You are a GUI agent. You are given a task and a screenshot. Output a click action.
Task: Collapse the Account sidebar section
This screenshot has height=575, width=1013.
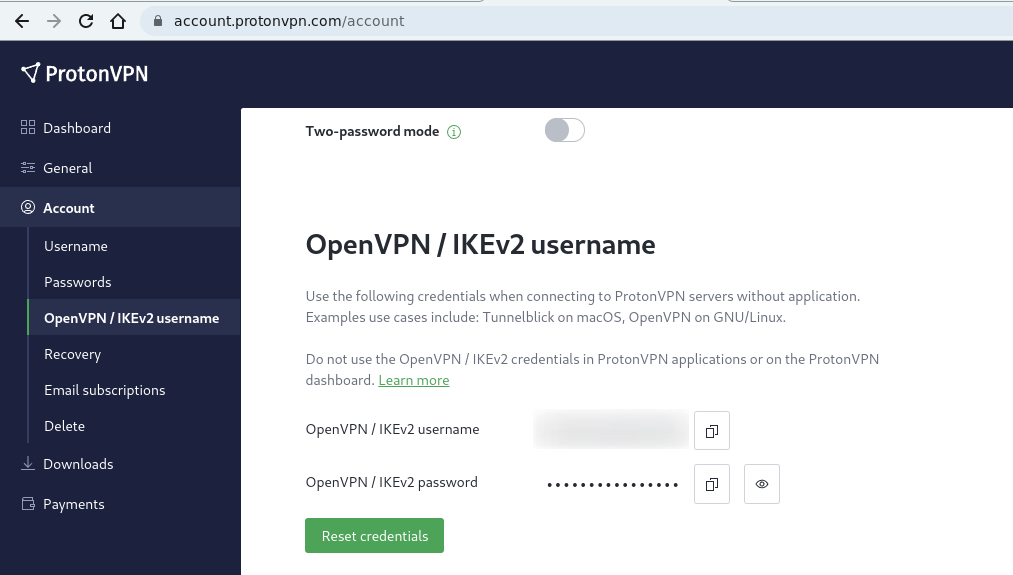point(120,207)
